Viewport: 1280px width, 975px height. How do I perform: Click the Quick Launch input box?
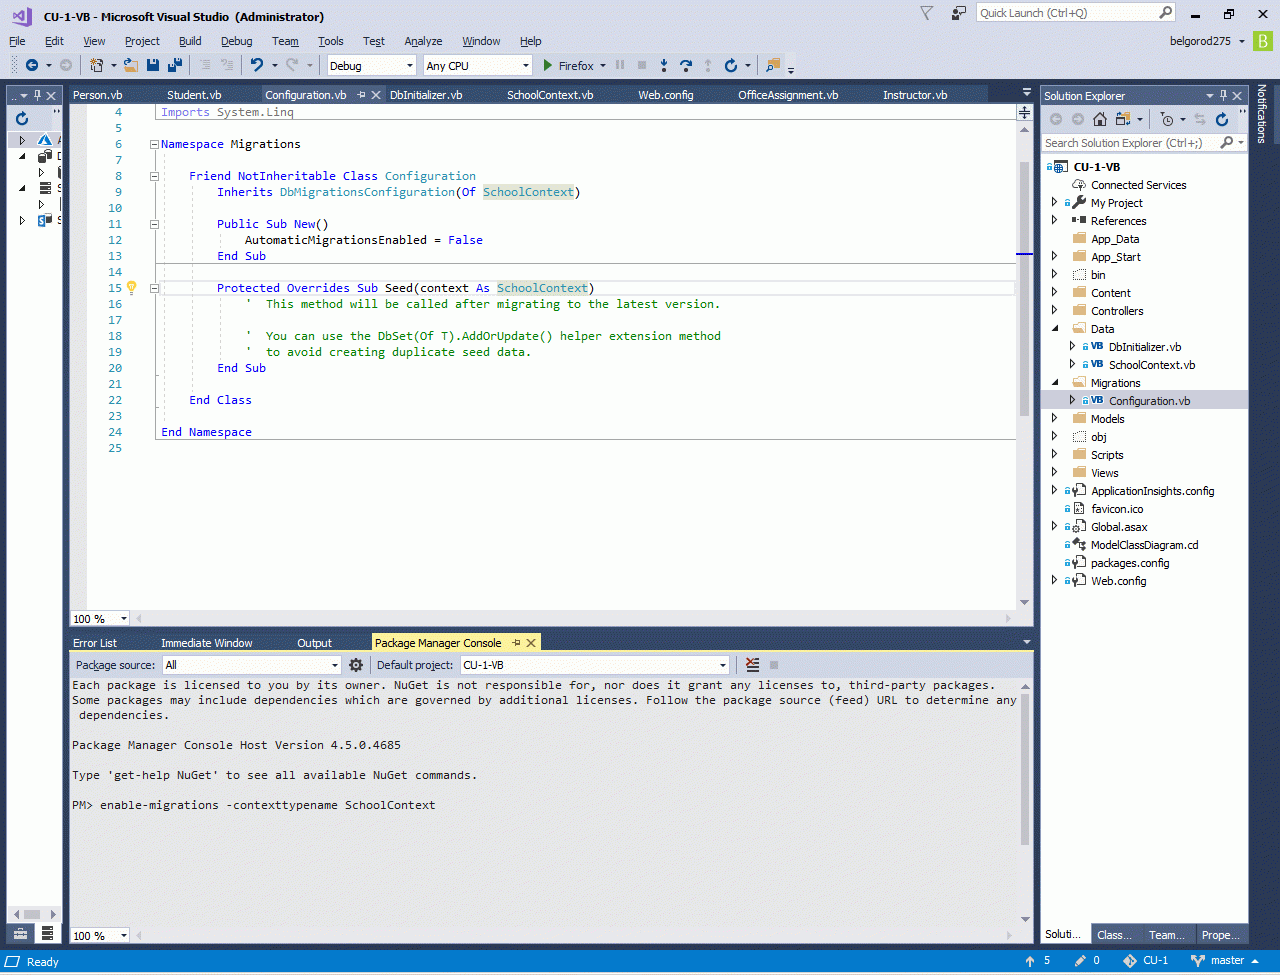[x=1066, y=13]
